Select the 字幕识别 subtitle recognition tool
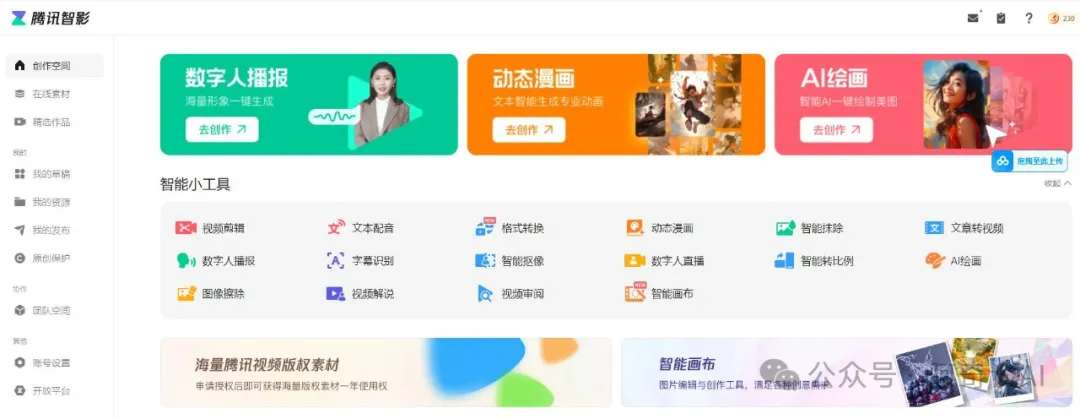The width and height of the screenshot is (1080, 419). tap(360, 260)
